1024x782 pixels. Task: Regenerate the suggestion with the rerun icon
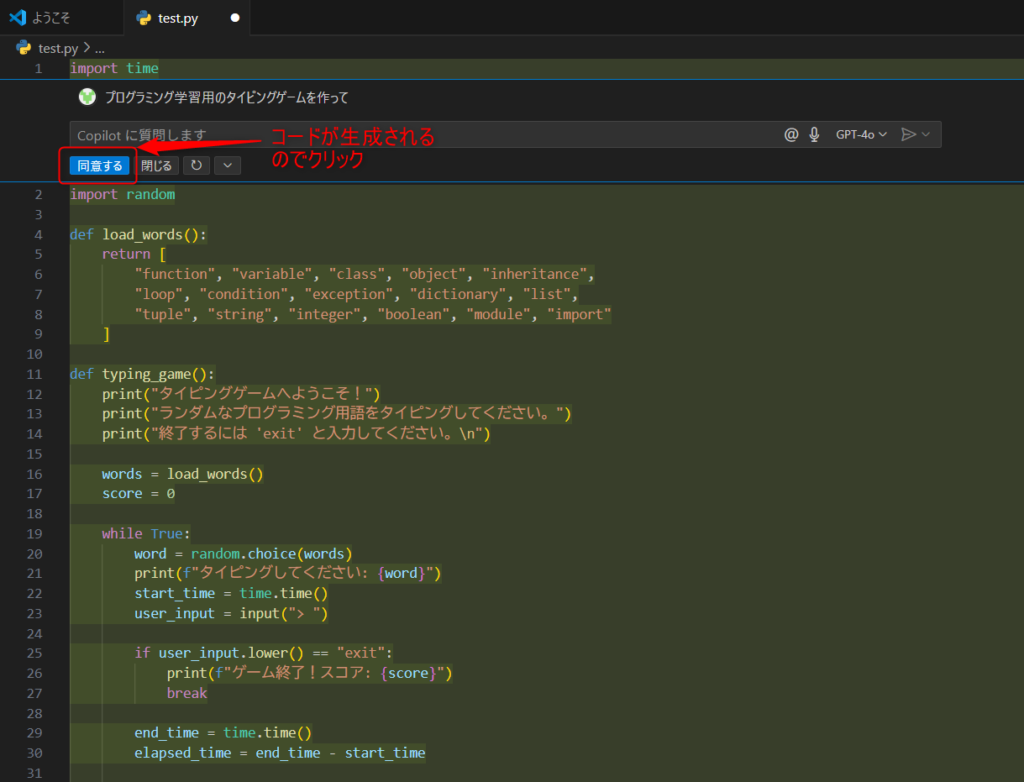click(197, 166)
